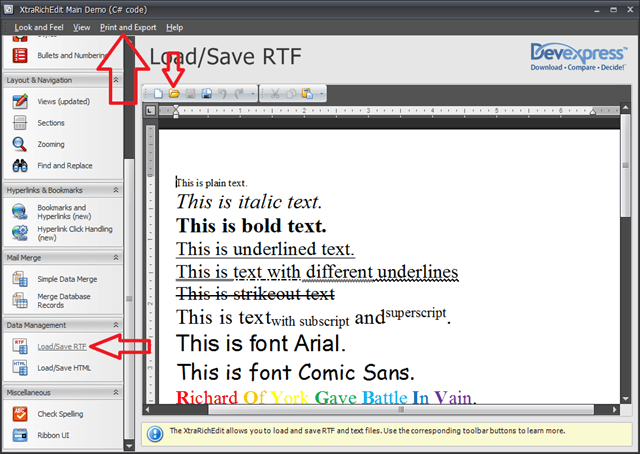Collapse the Hyperlinks & Bookmarks group
640x454 pixels.
point(116,190)
